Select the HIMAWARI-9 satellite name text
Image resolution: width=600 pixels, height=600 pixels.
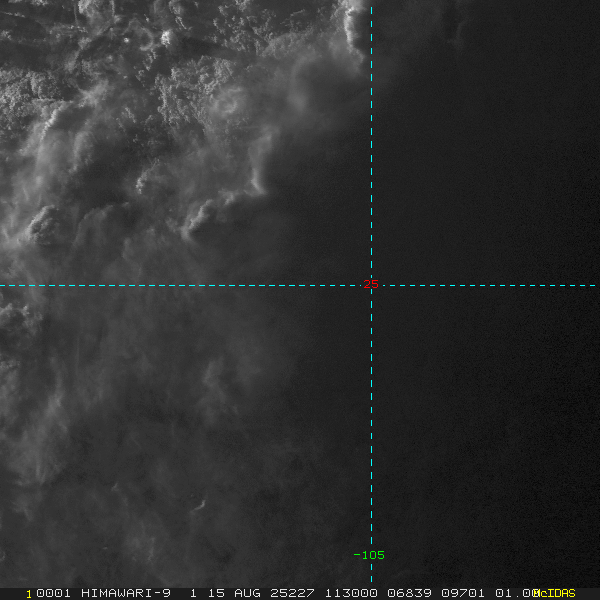point(126,593)
